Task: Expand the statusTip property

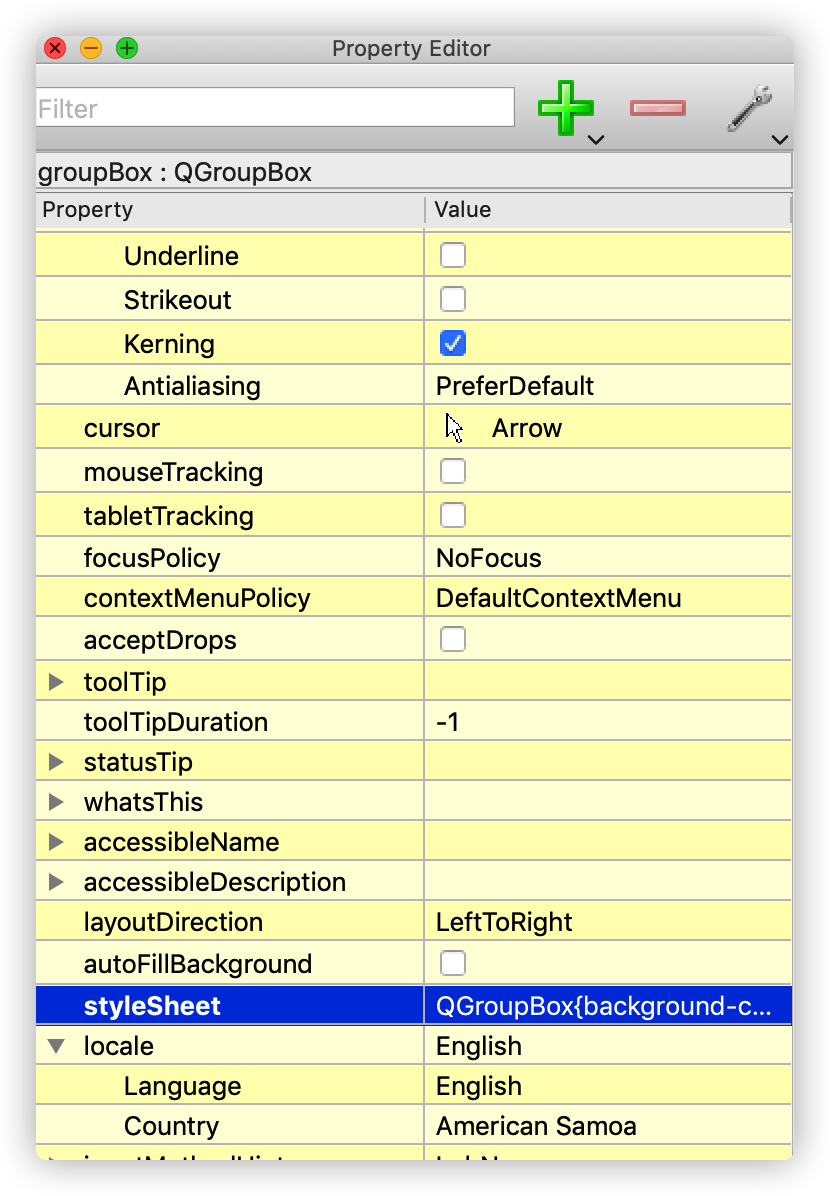Action: 56,762
